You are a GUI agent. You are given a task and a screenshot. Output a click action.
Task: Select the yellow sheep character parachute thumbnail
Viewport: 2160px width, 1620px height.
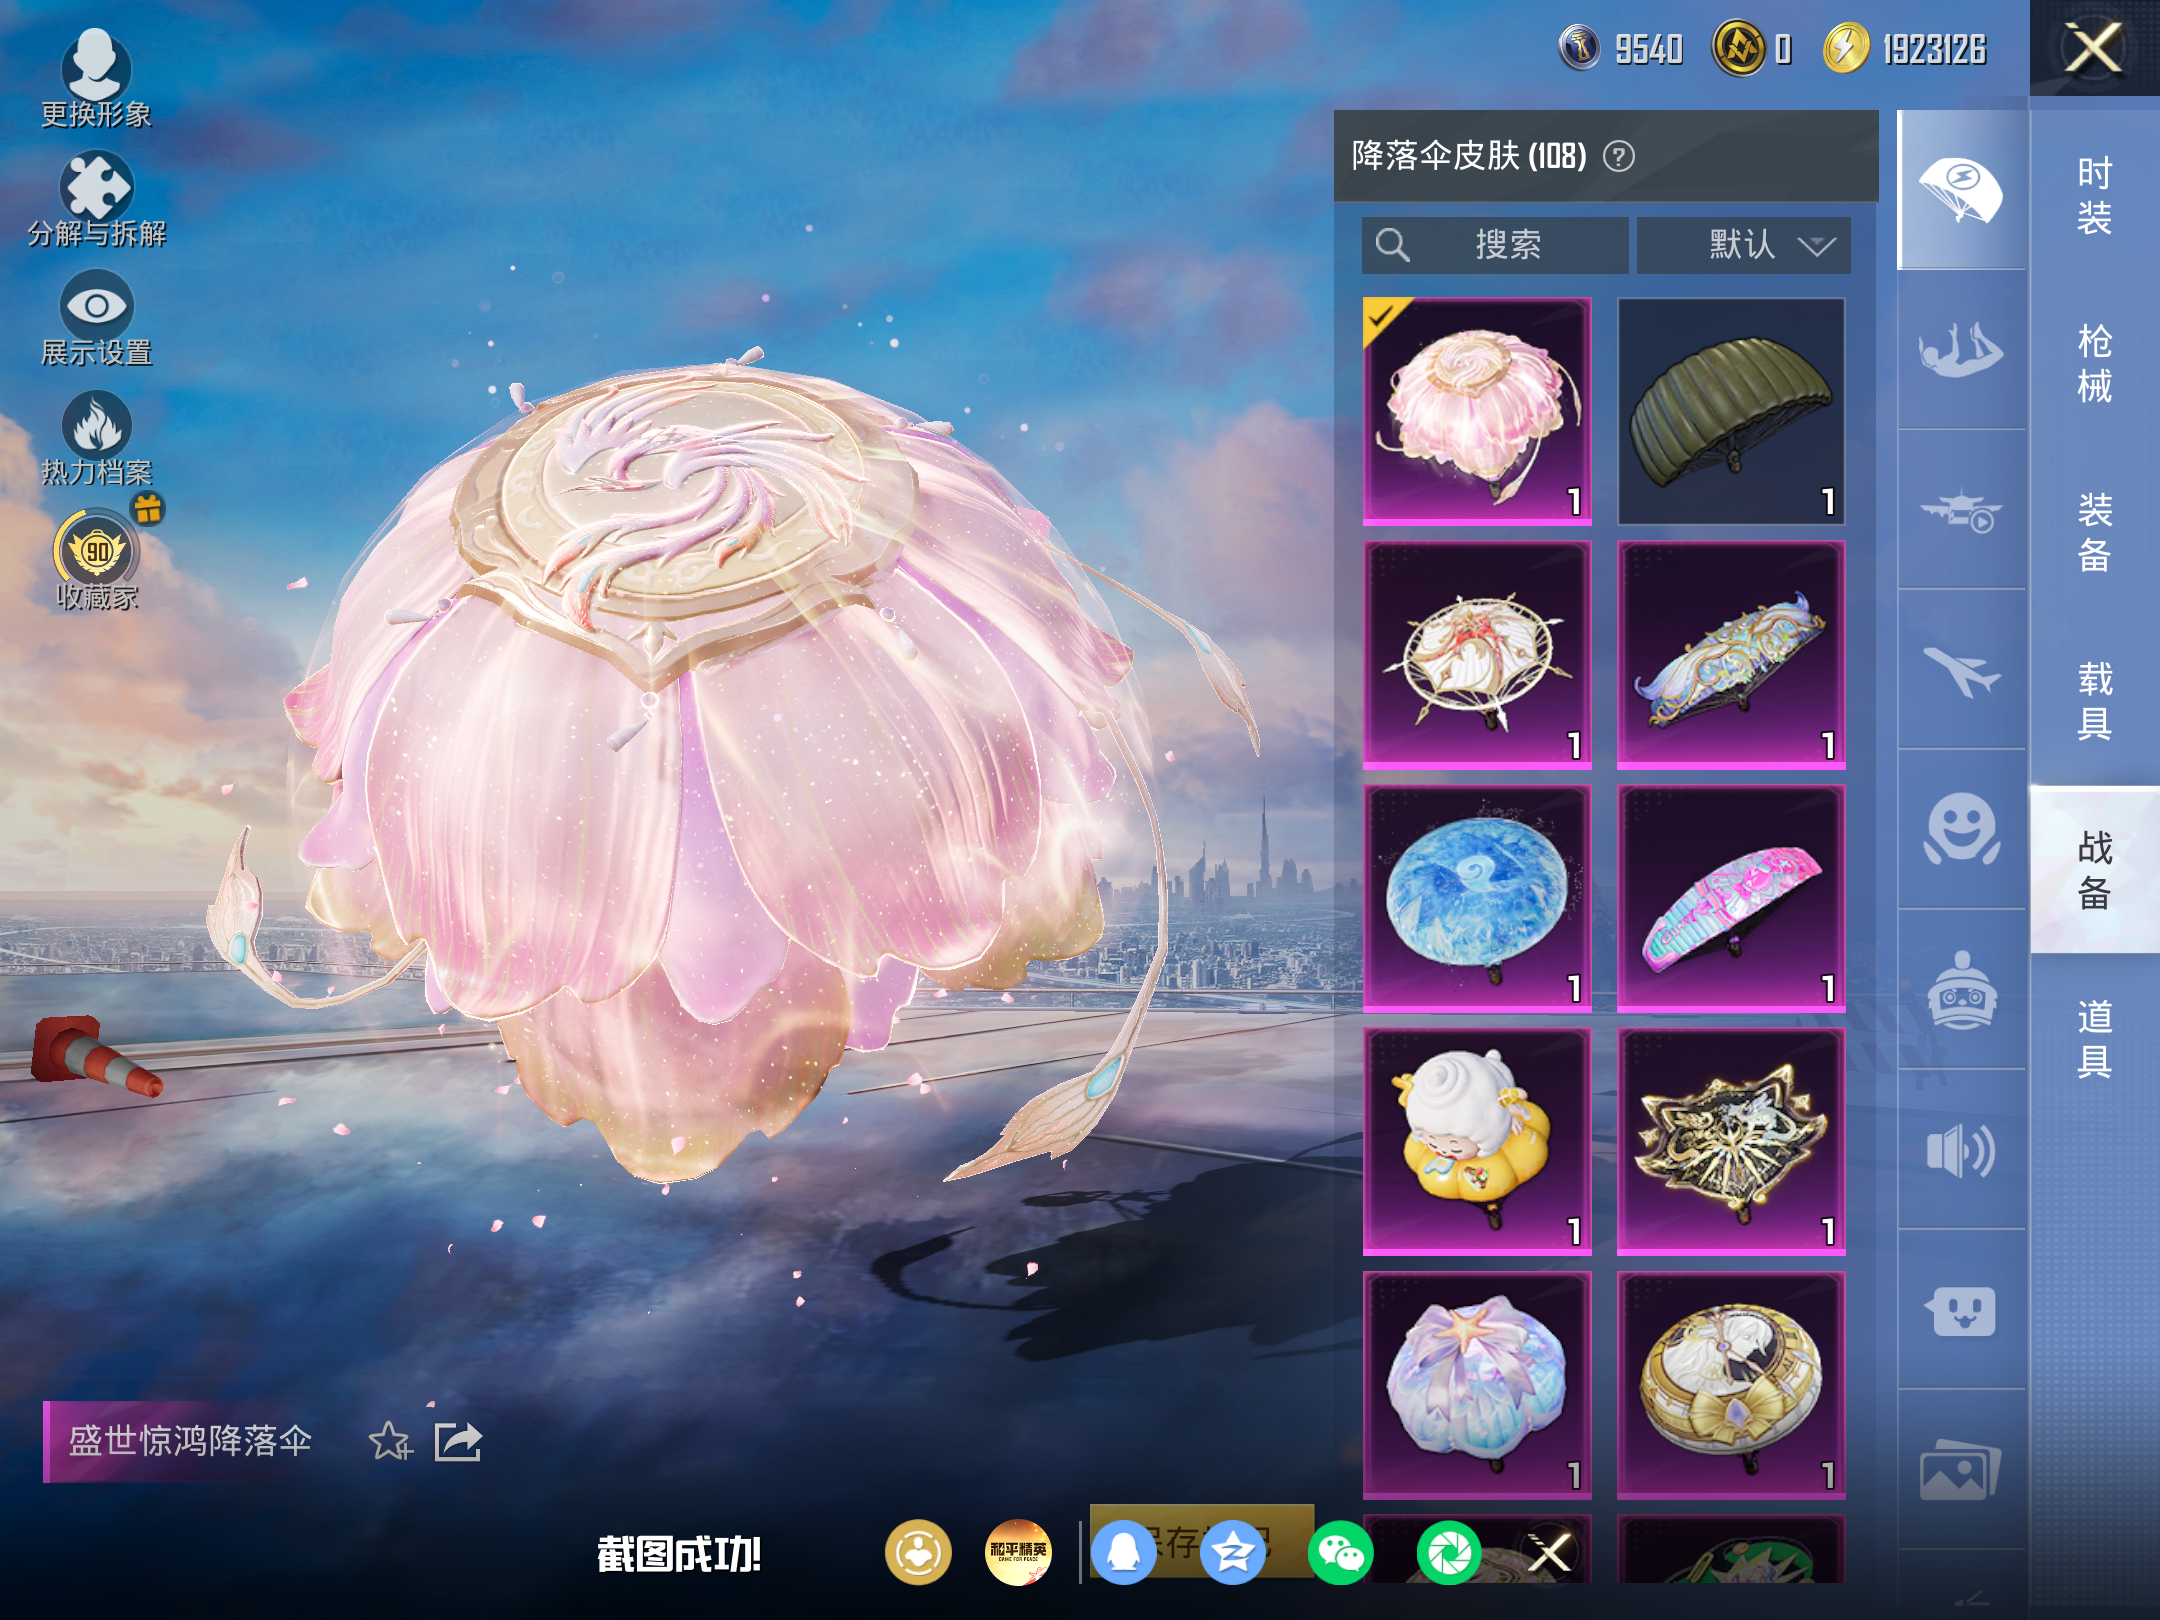click(x=1477, y=1142)
